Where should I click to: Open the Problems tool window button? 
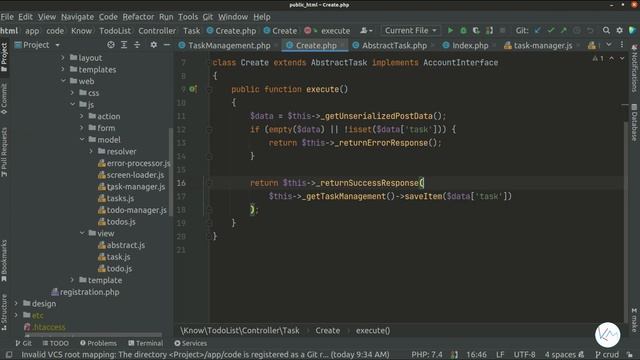(x=98, y=343)
